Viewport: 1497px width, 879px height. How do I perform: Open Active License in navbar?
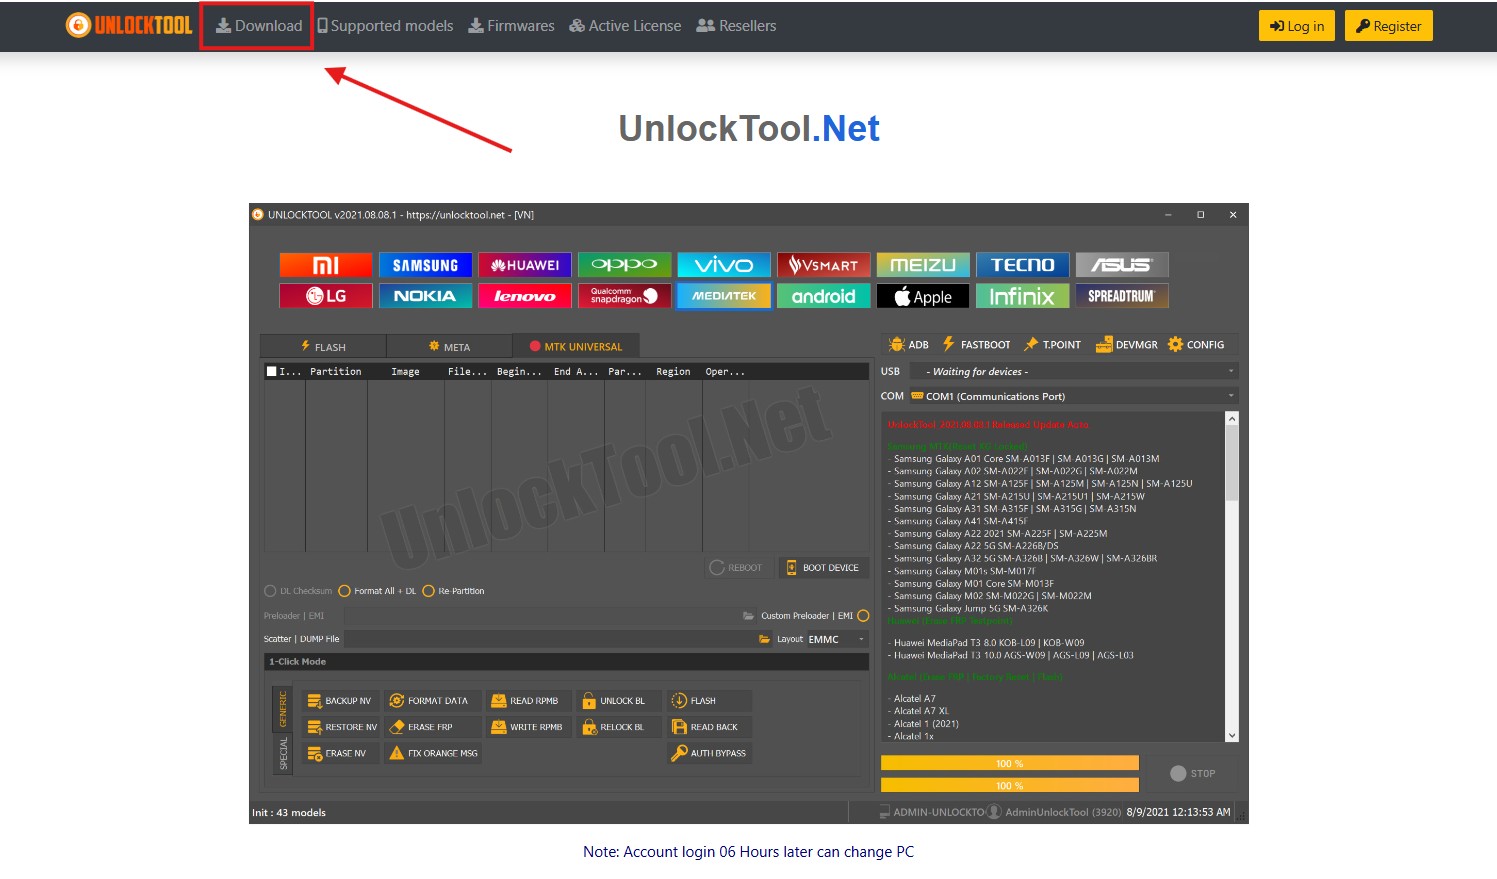point(625,26)
